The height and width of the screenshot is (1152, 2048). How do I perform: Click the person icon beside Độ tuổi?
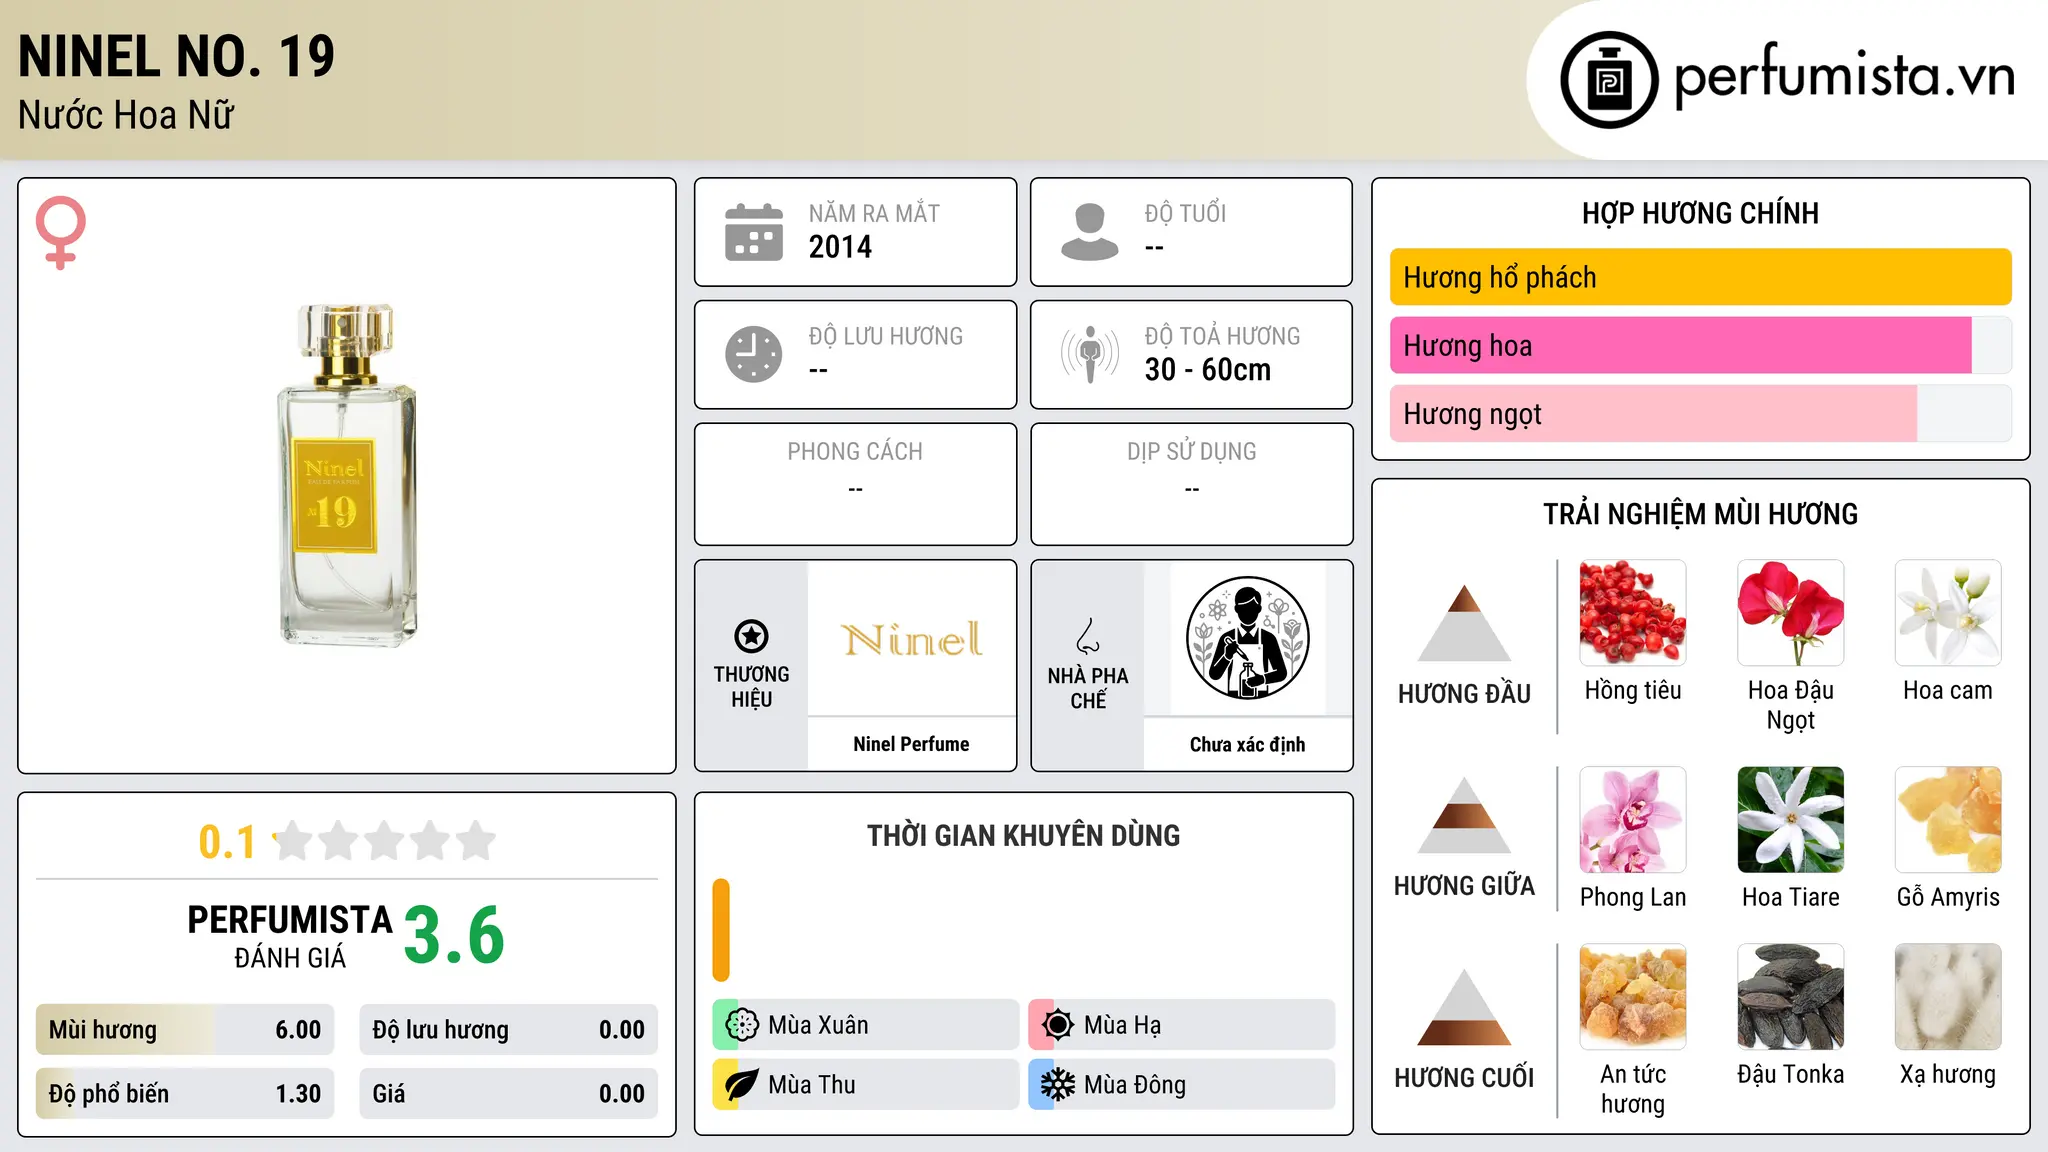[1090, 232]
